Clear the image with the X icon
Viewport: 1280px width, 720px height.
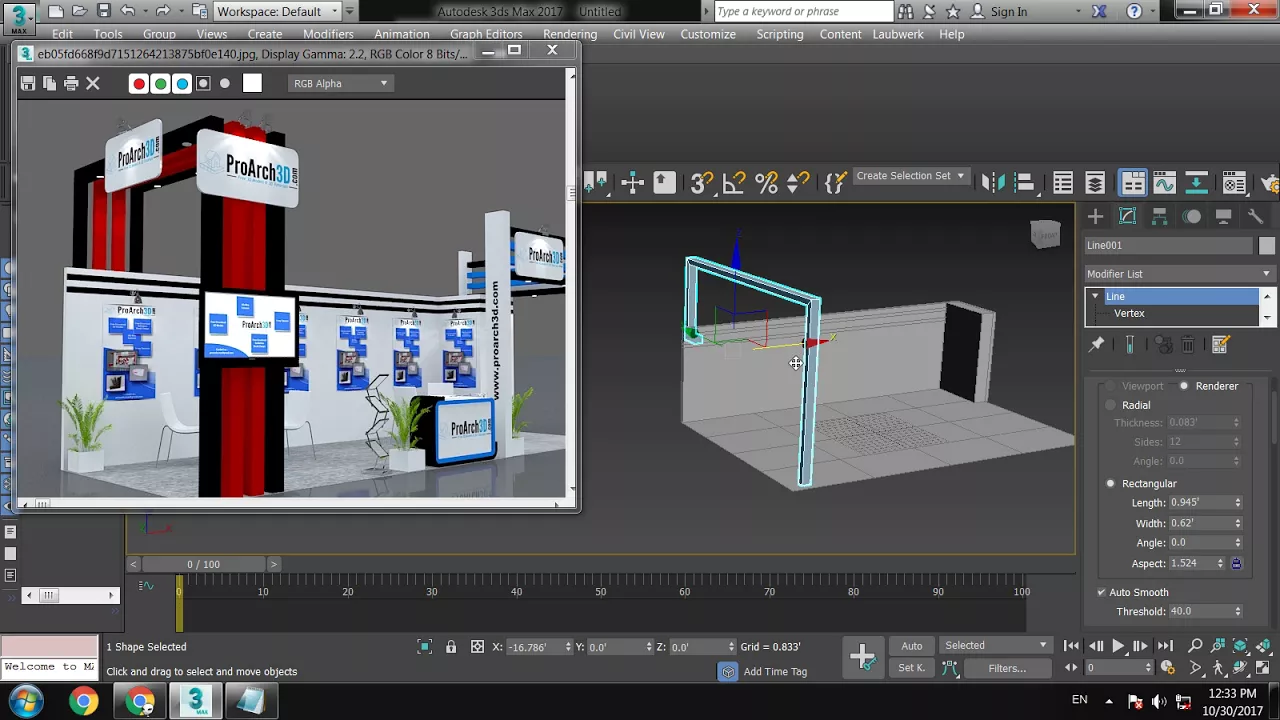tap(93, 84)
